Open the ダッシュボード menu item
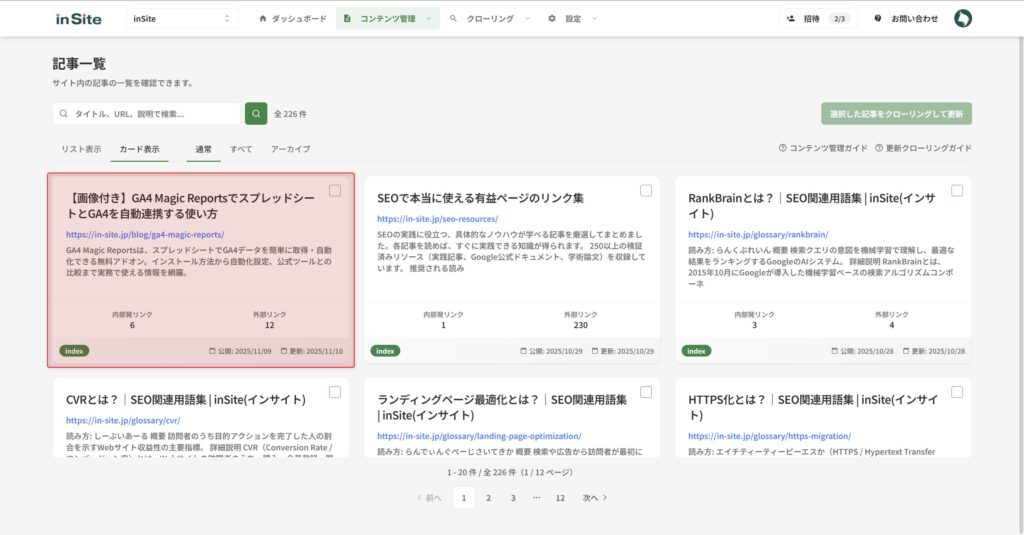Screen dimensions: 1024x535 [293, 19]
